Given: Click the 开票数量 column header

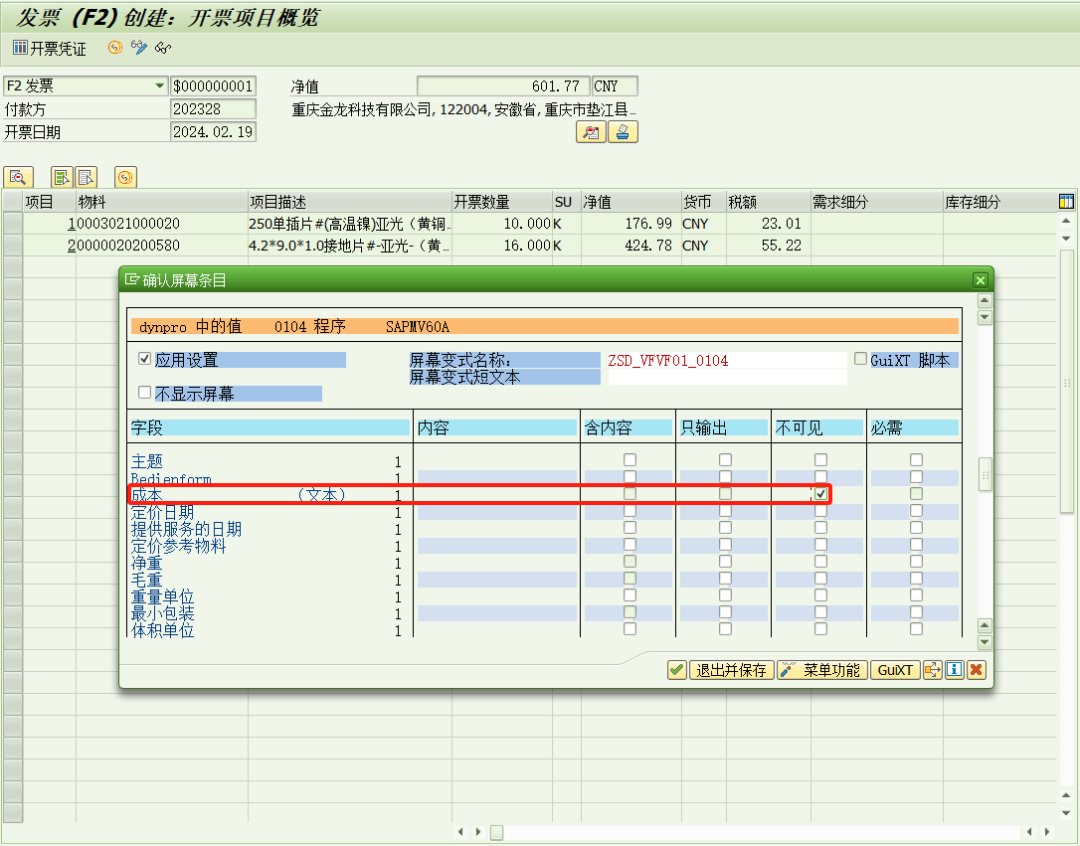Looking at the screenshot, I should [x=501, y=202].
